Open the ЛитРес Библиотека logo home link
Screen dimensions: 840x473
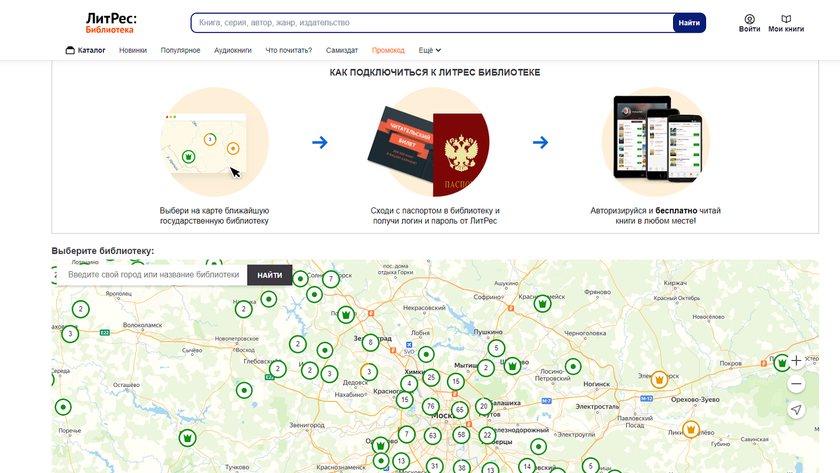[x=111, y=23]
